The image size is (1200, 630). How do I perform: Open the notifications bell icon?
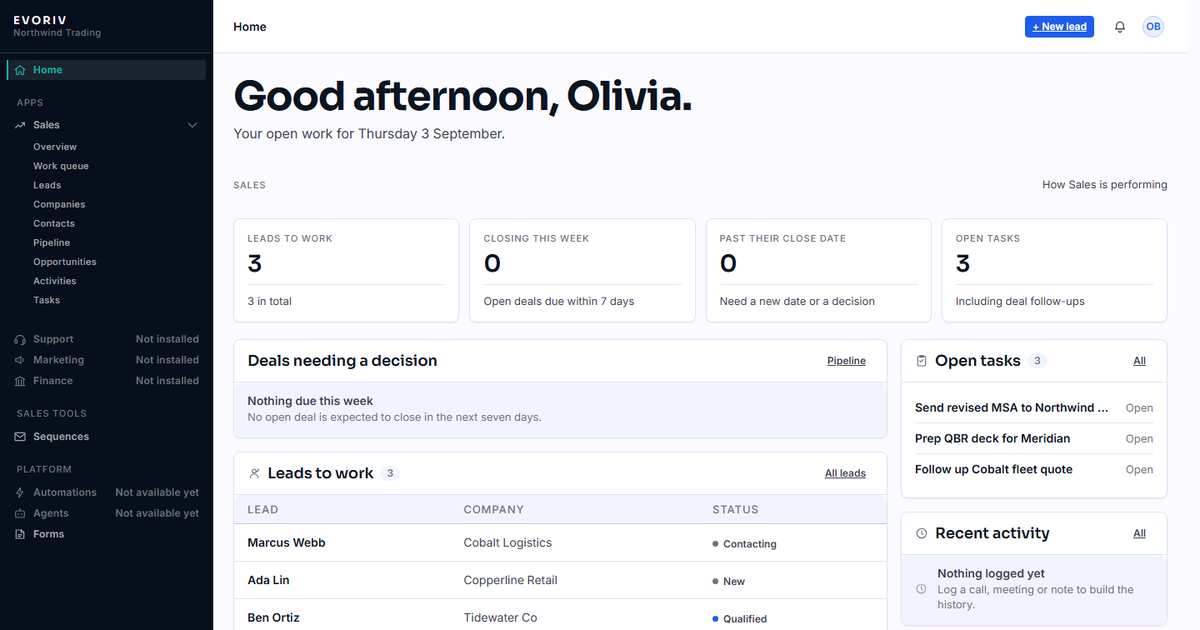pyautogui.click(x=1120, y=27)
